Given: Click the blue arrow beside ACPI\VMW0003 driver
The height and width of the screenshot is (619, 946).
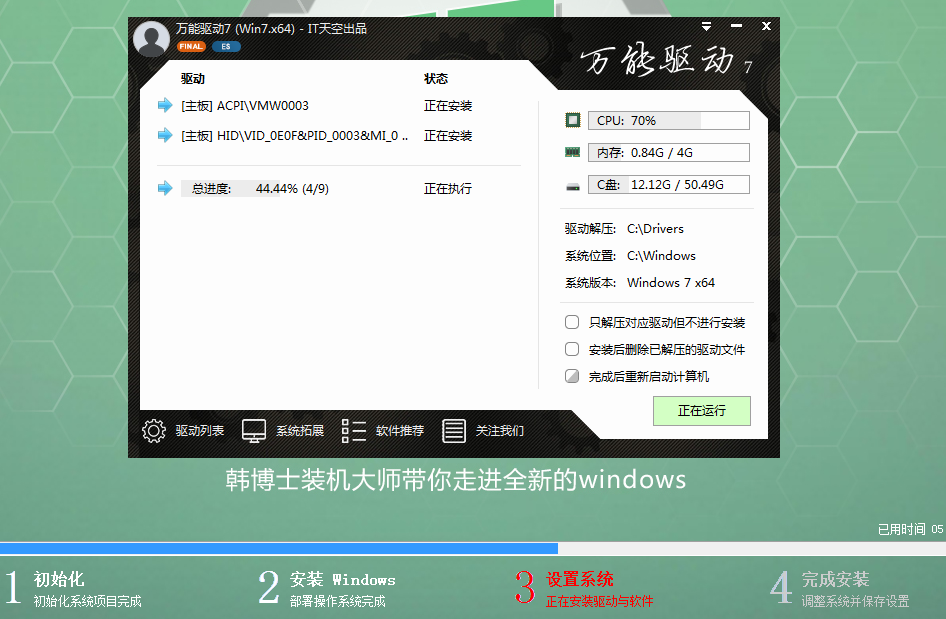Looking at the screenshot, I should point(165,105).
